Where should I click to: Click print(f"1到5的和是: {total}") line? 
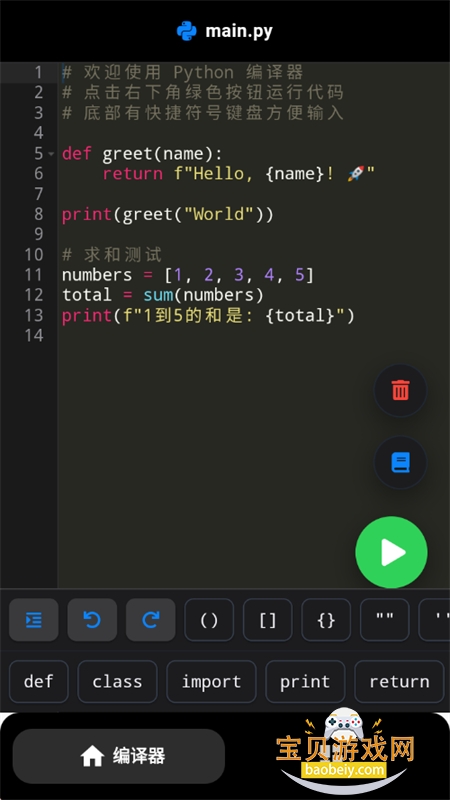pos(208,315)
